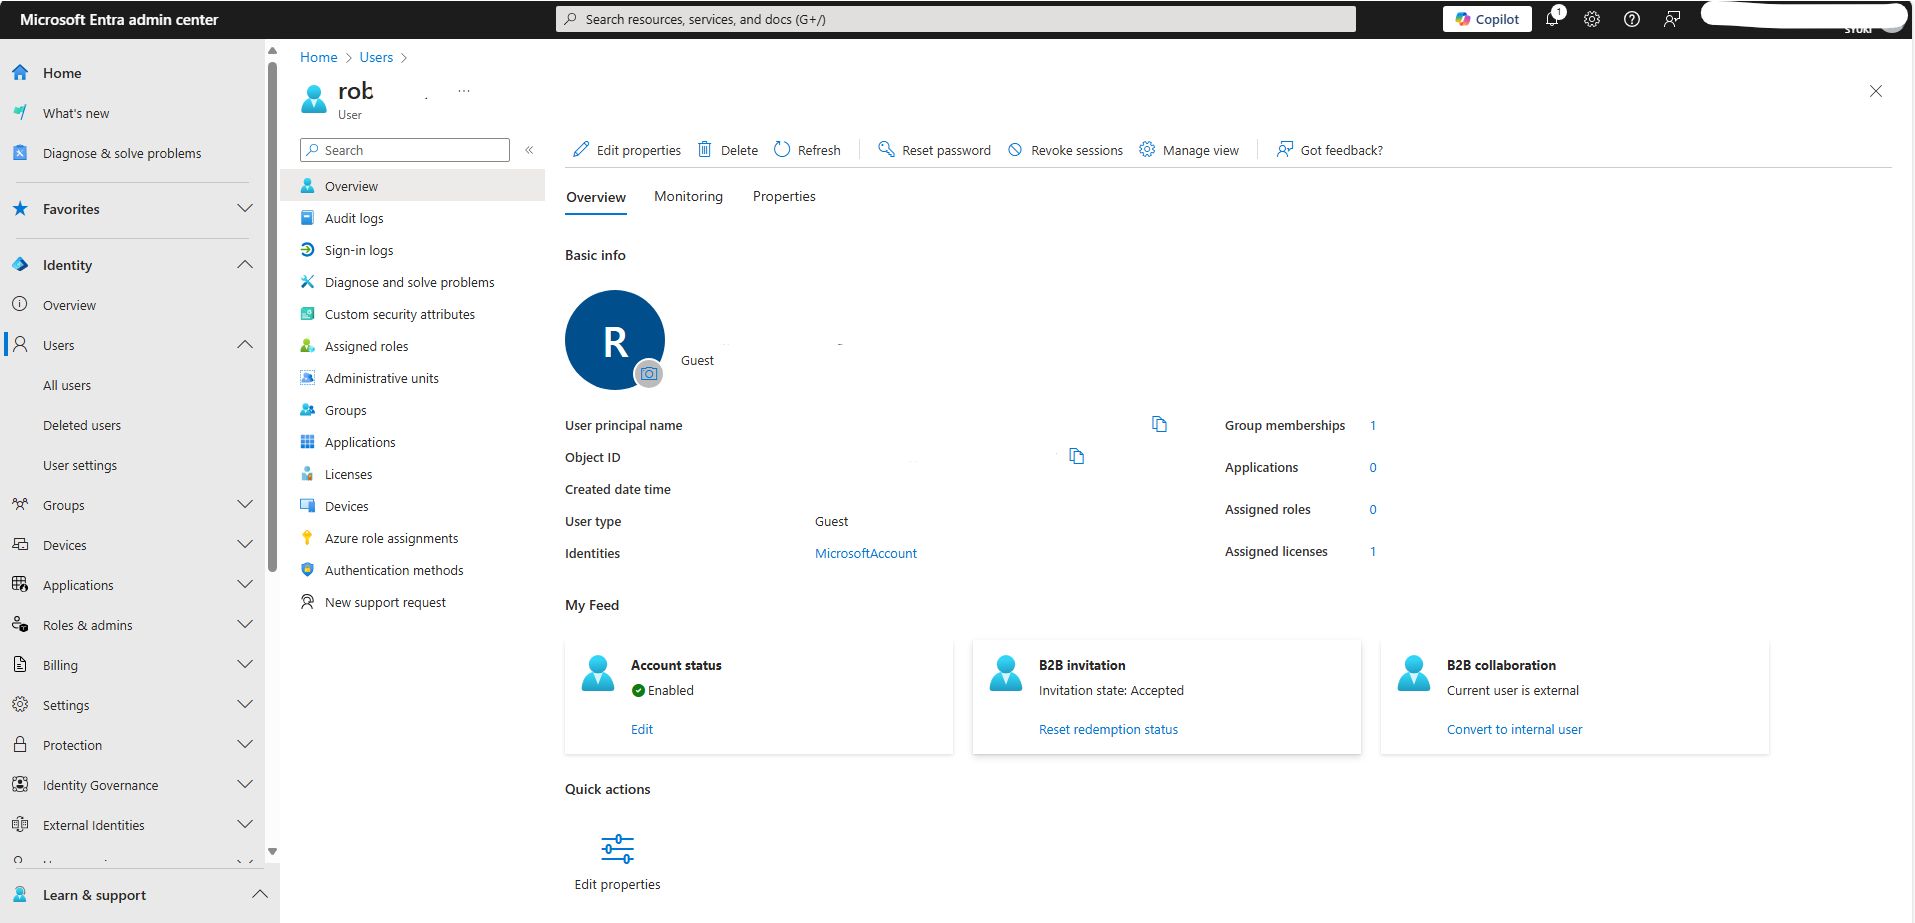
Task: Click Reset redemption status link
Action: [1108, 729]
